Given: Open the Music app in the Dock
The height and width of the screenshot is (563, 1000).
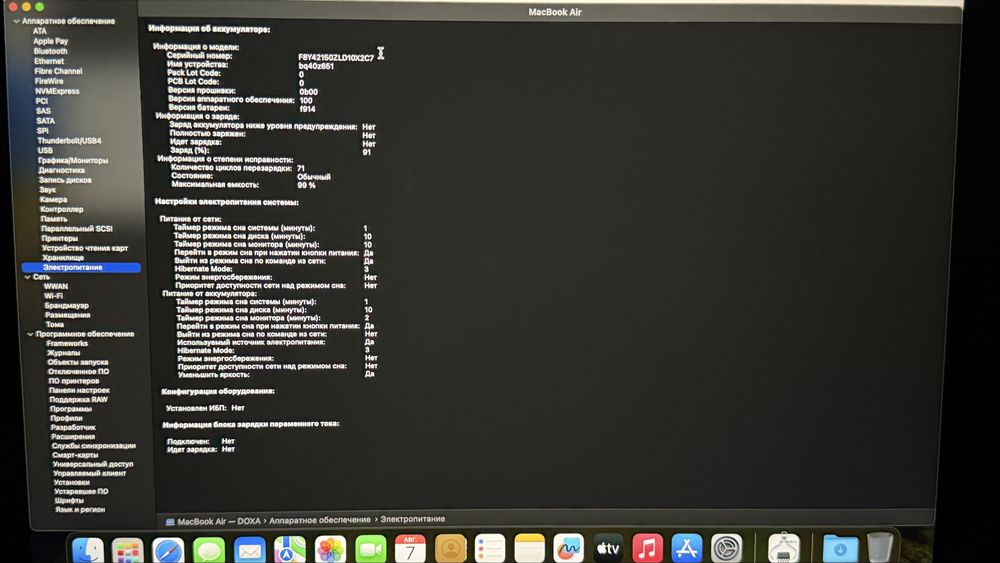Looking at the screenshot, I should pos(647,548).
